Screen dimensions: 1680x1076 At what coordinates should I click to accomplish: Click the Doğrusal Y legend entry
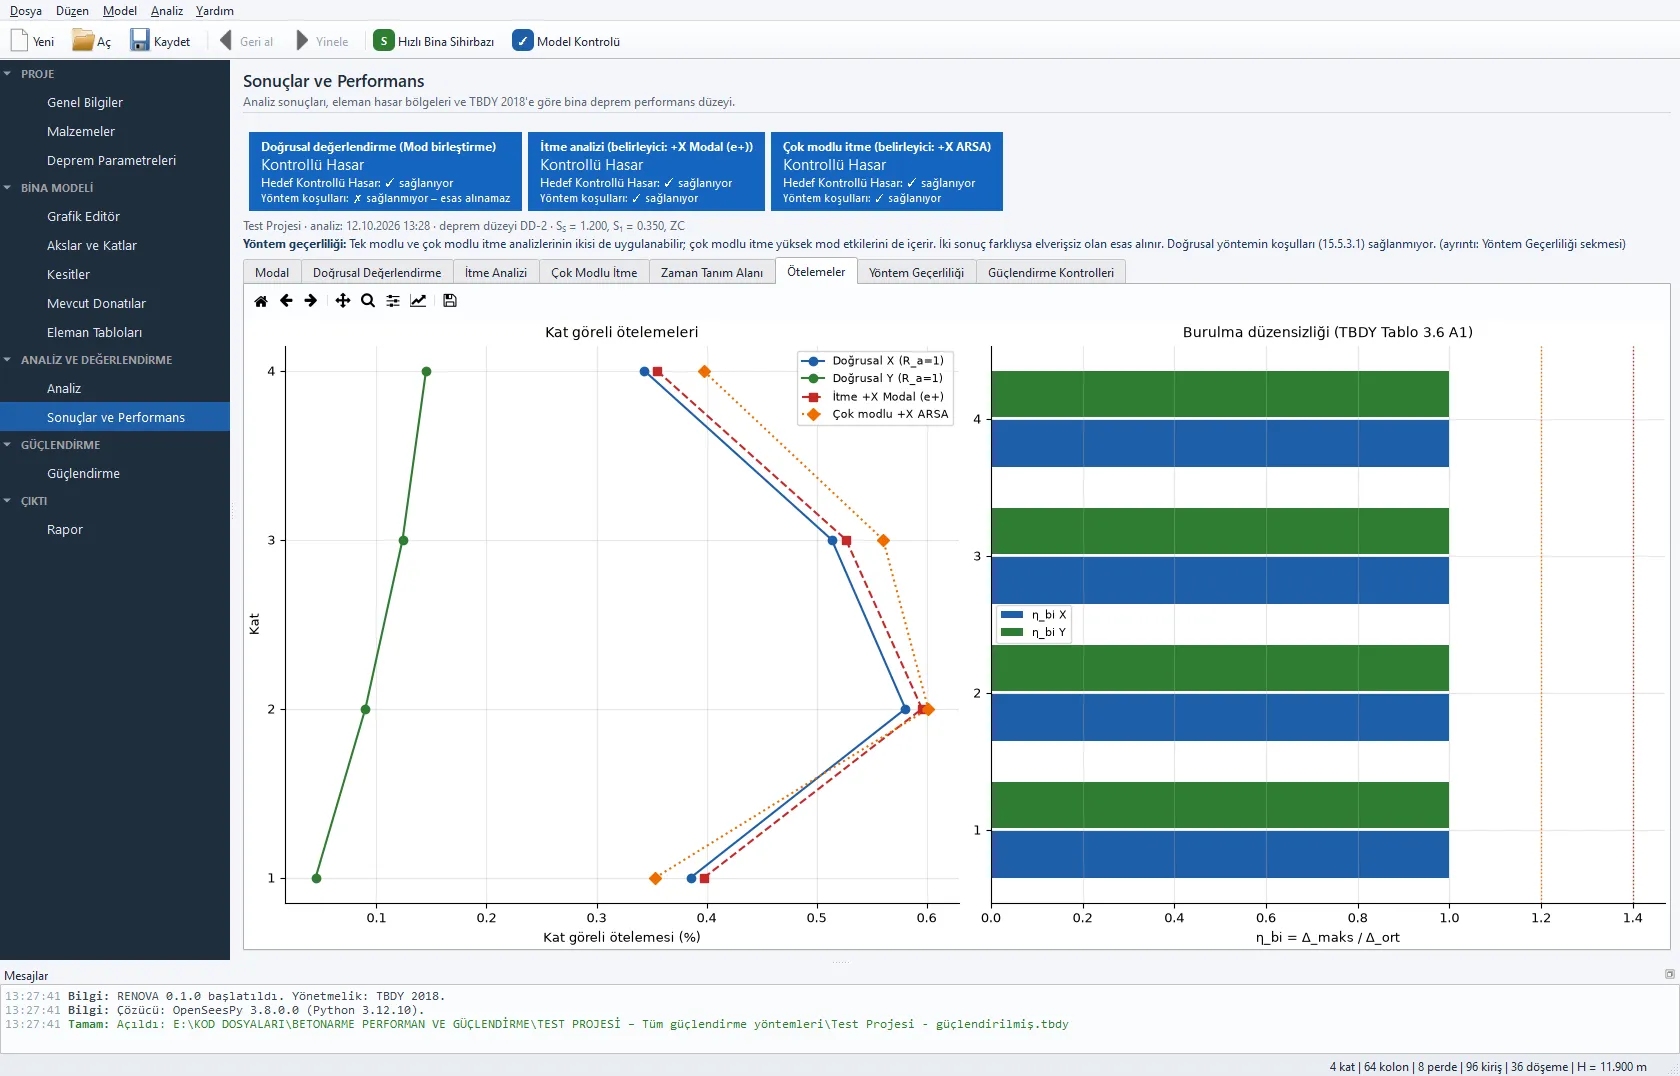coord(873,378)
